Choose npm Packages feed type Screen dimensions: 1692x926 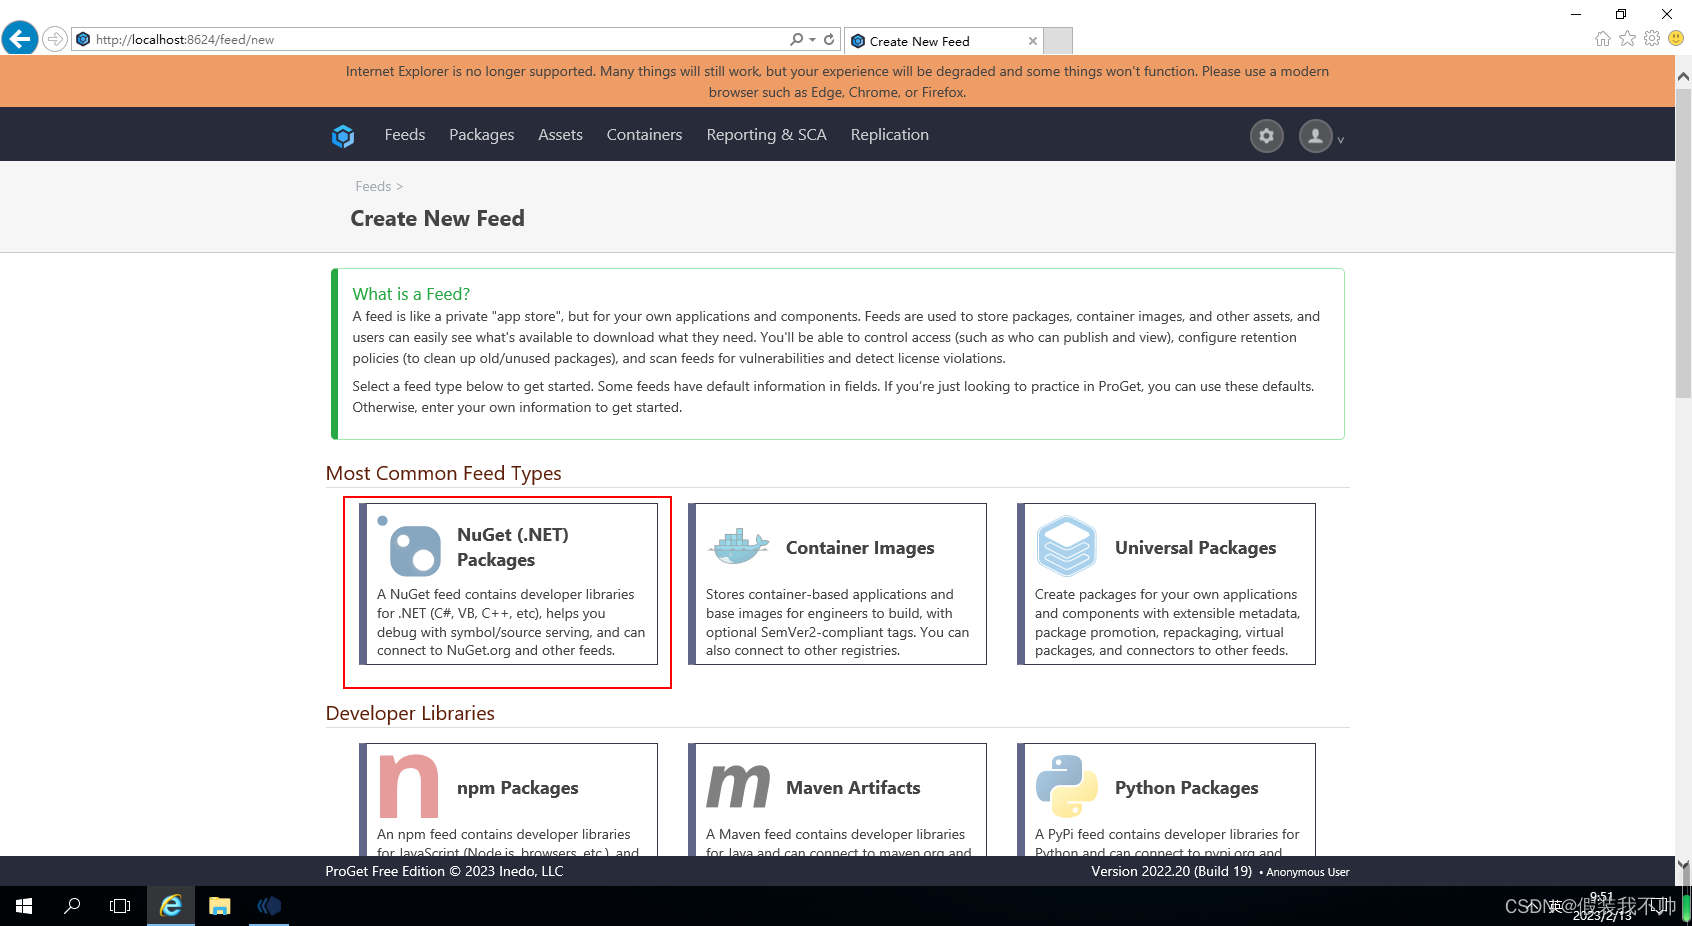click(x=508, y=799)
